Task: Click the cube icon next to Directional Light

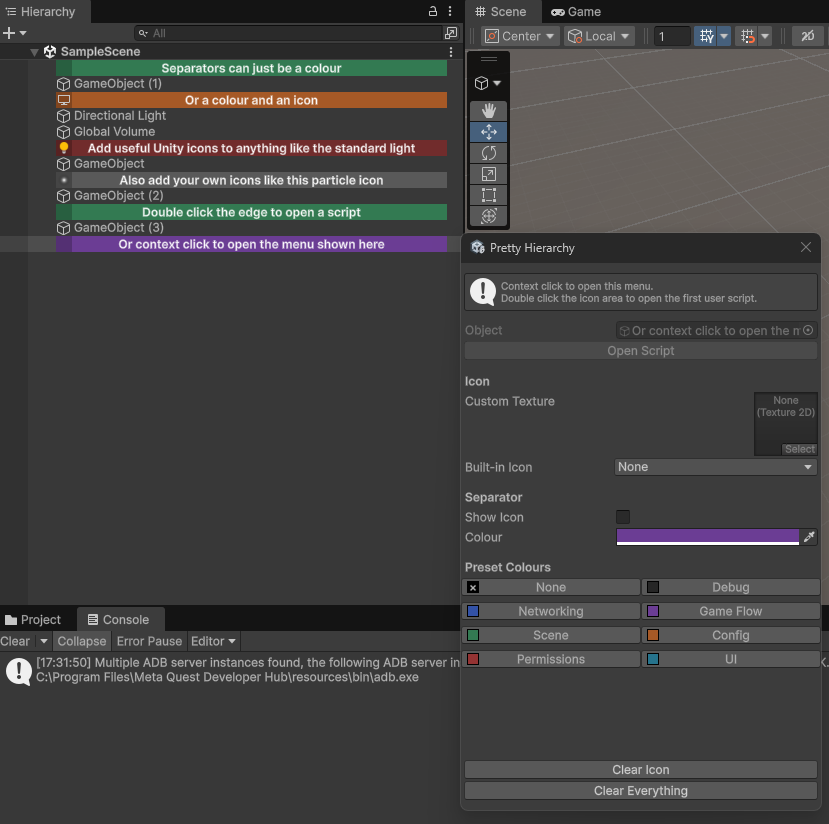Action: [x=63, y=116]
